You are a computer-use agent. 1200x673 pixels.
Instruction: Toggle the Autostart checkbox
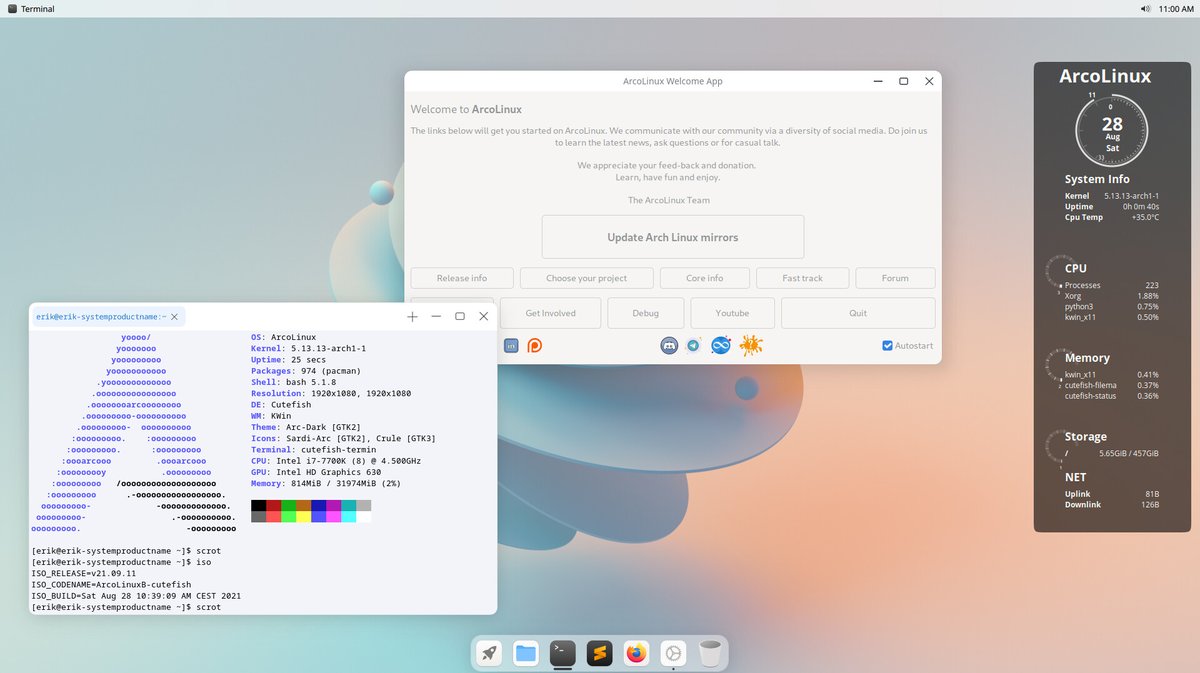[887, 345]
